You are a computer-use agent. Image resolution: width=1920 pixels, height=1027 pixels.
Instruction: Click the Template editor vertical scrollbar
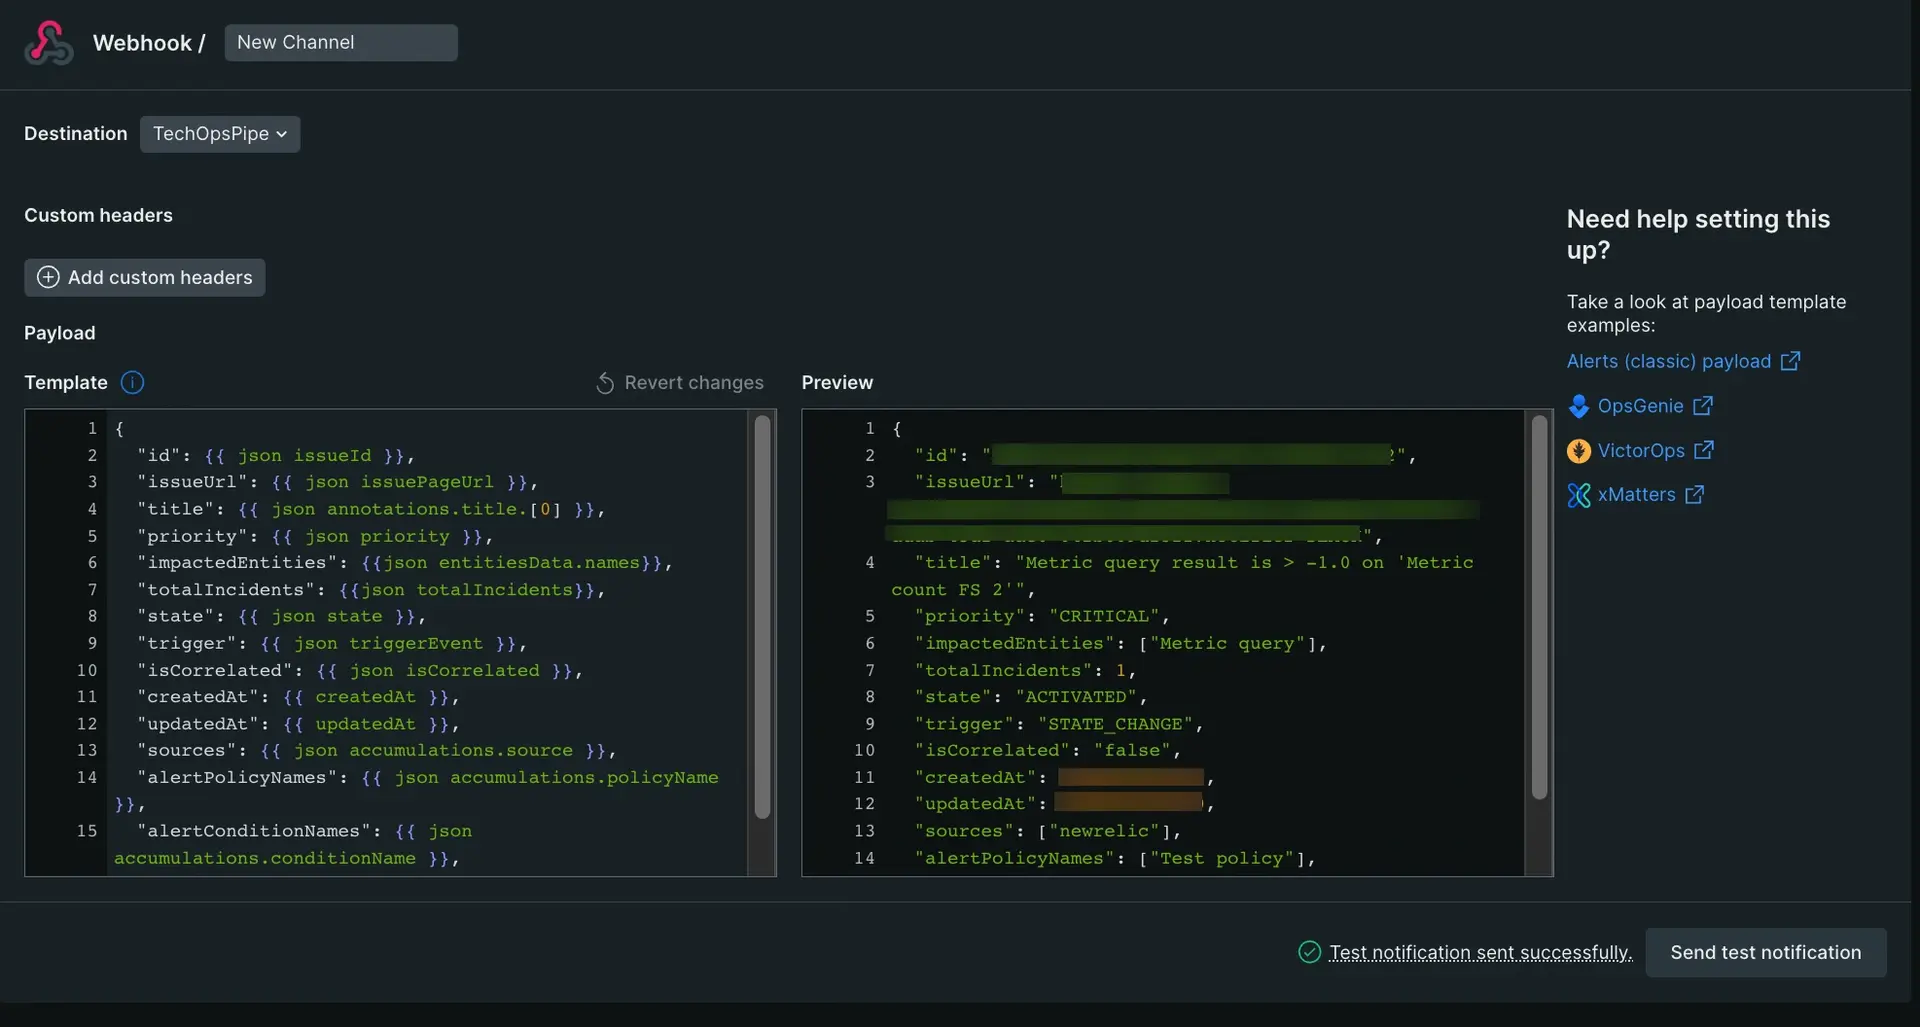pyautogui.click(x=762, y=617)
